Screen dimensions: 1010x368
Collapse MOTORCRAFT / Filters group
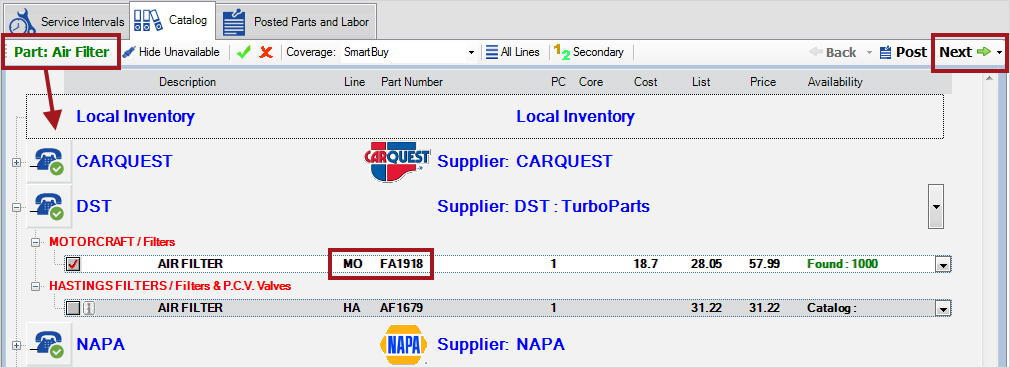click(x=36, y=242)
